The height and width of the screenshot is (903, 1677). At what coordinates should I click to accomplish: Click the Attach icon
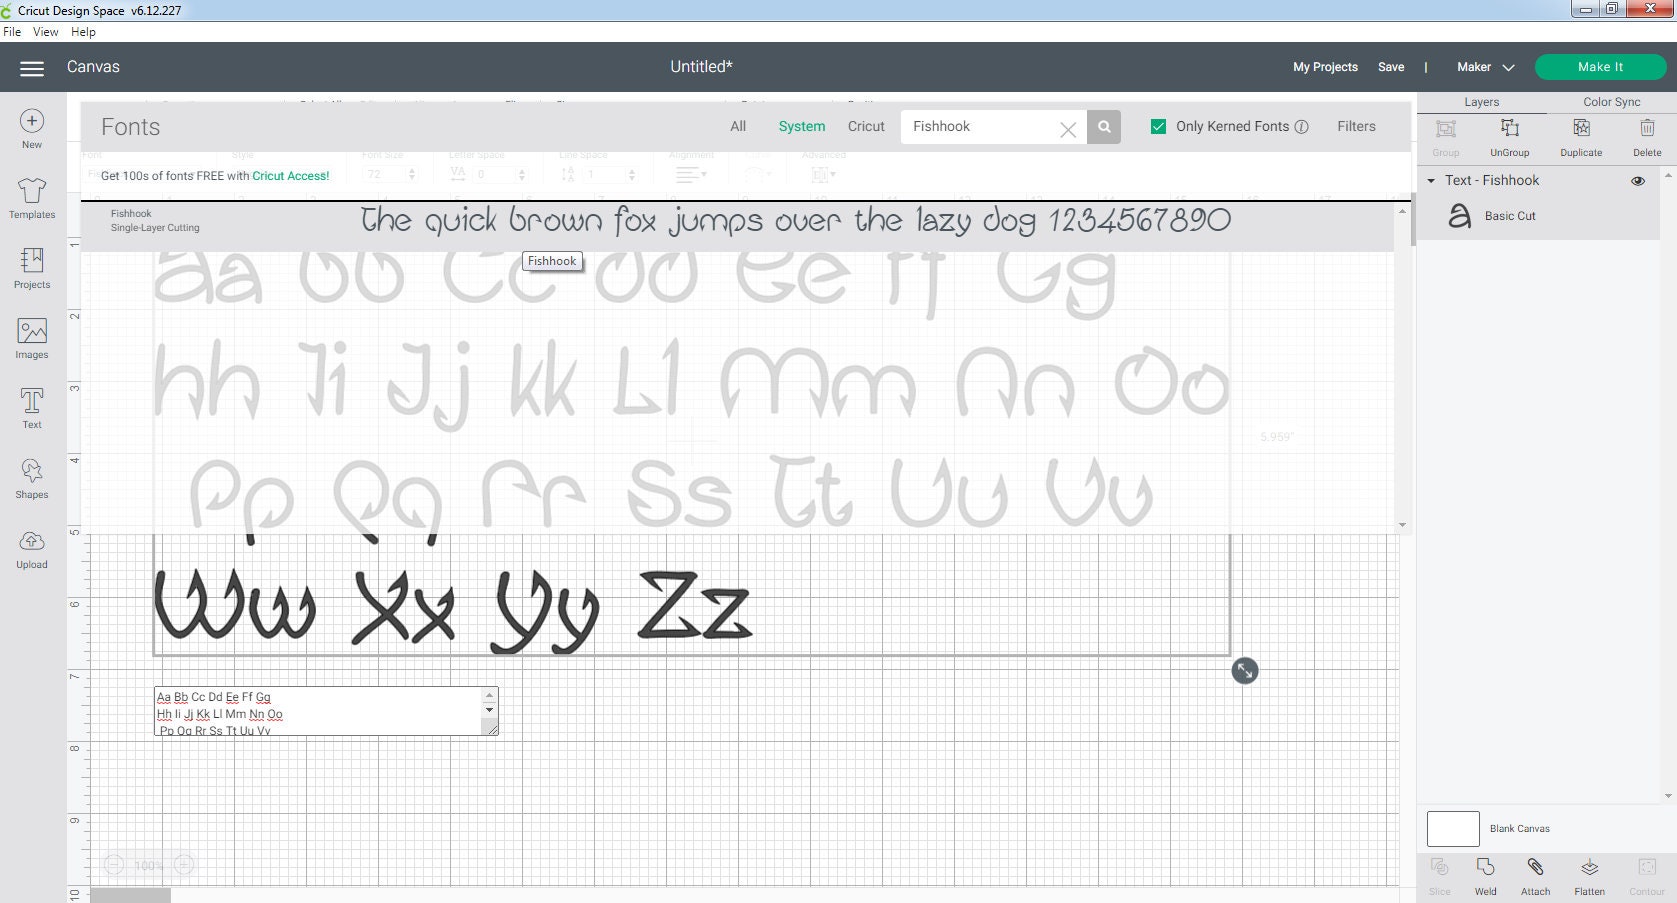pos(1536,870)
